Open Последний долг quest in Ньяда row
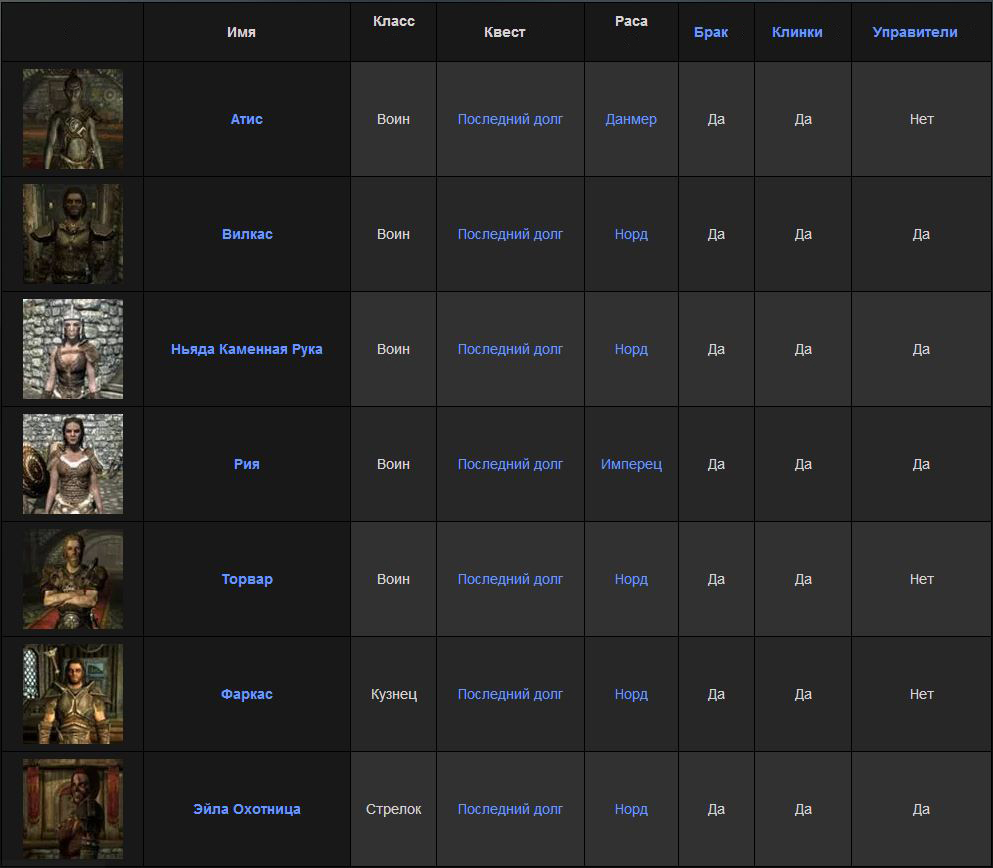993x868 pixels. click(510, 349)
